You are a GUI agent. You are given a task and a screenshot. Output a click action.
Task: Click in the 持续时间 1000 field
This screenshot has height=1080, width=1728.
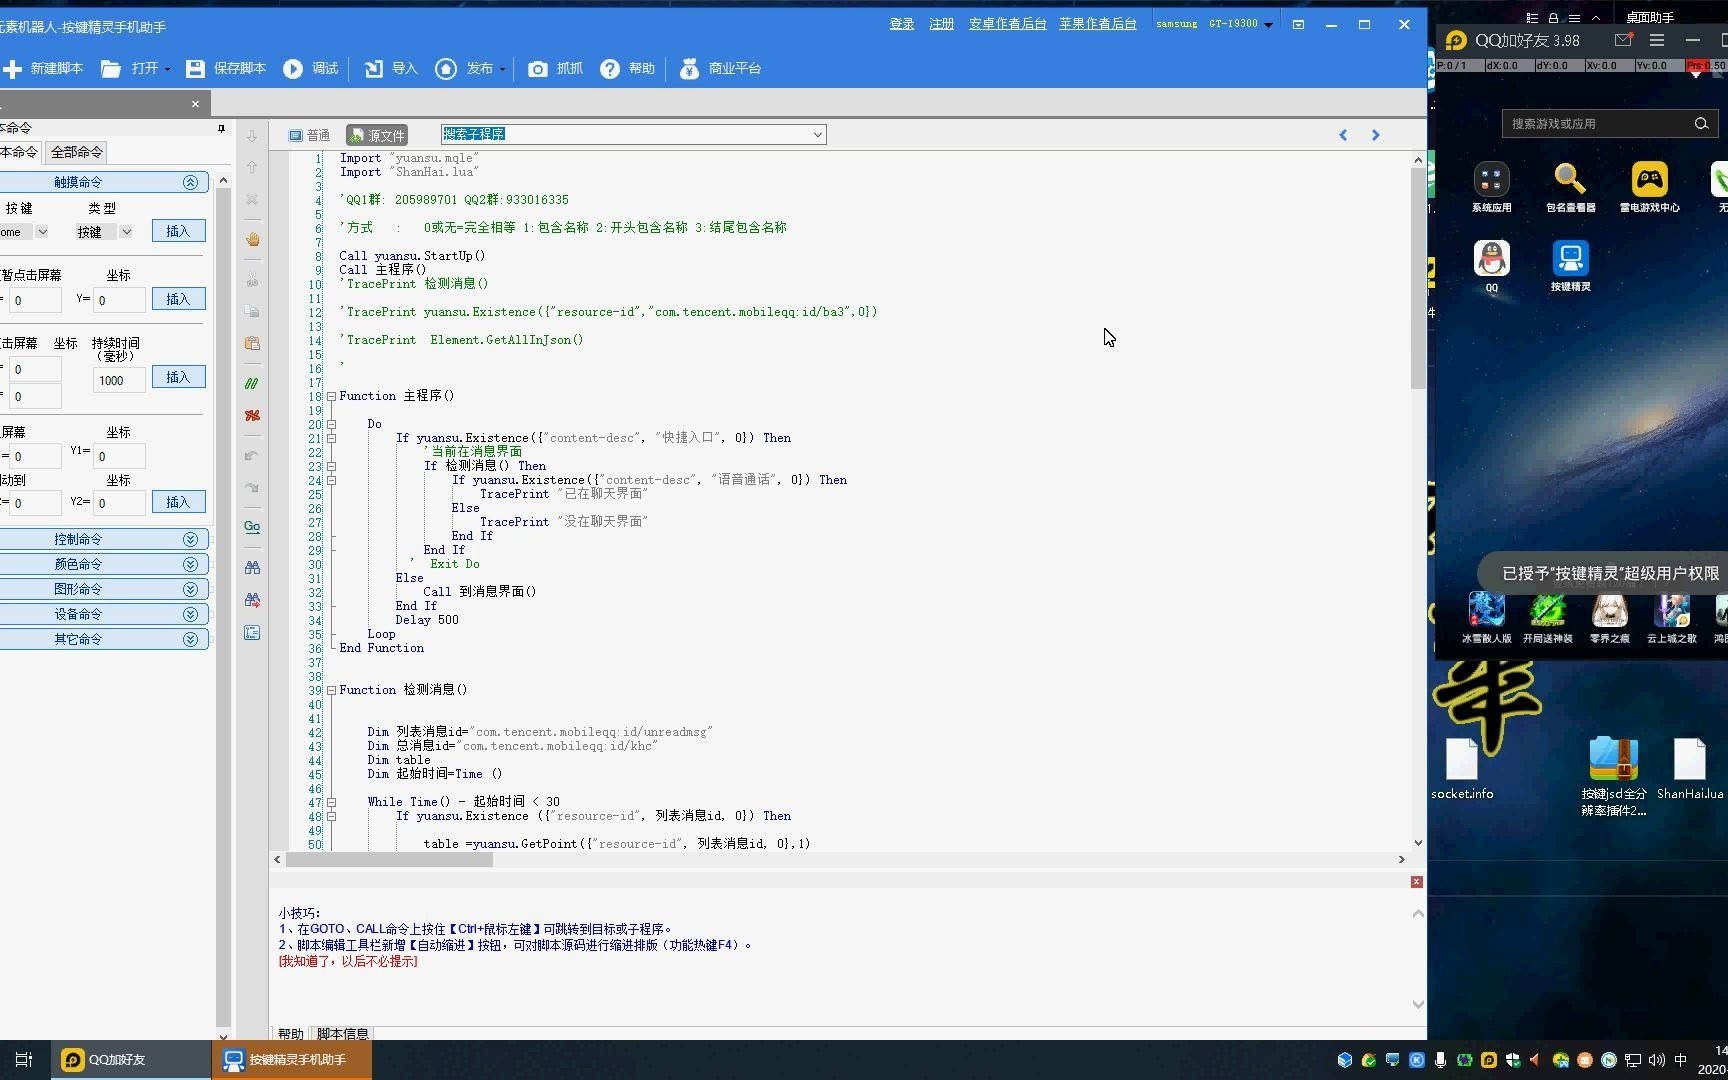pos(118,380)
